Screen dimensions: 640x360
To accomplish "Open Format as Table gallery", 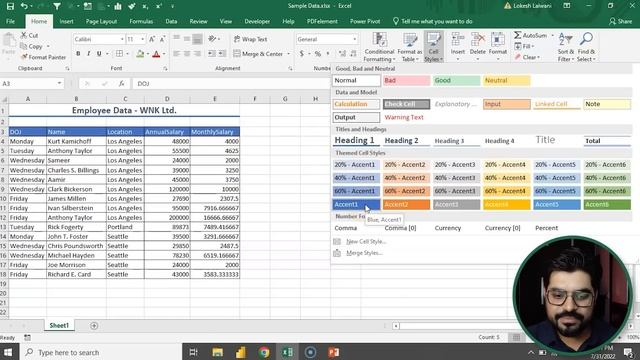I will tap(409, 47).
